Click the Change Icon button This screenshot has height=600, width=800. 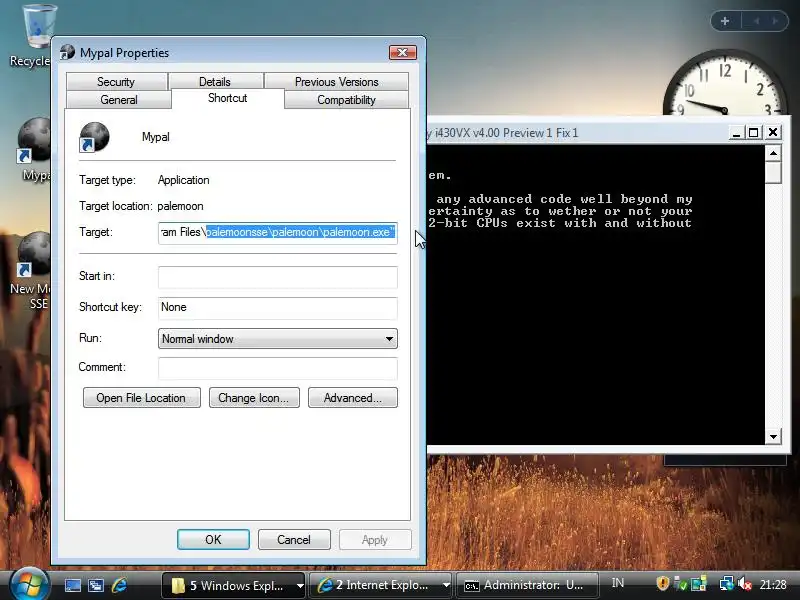point(254,398)
